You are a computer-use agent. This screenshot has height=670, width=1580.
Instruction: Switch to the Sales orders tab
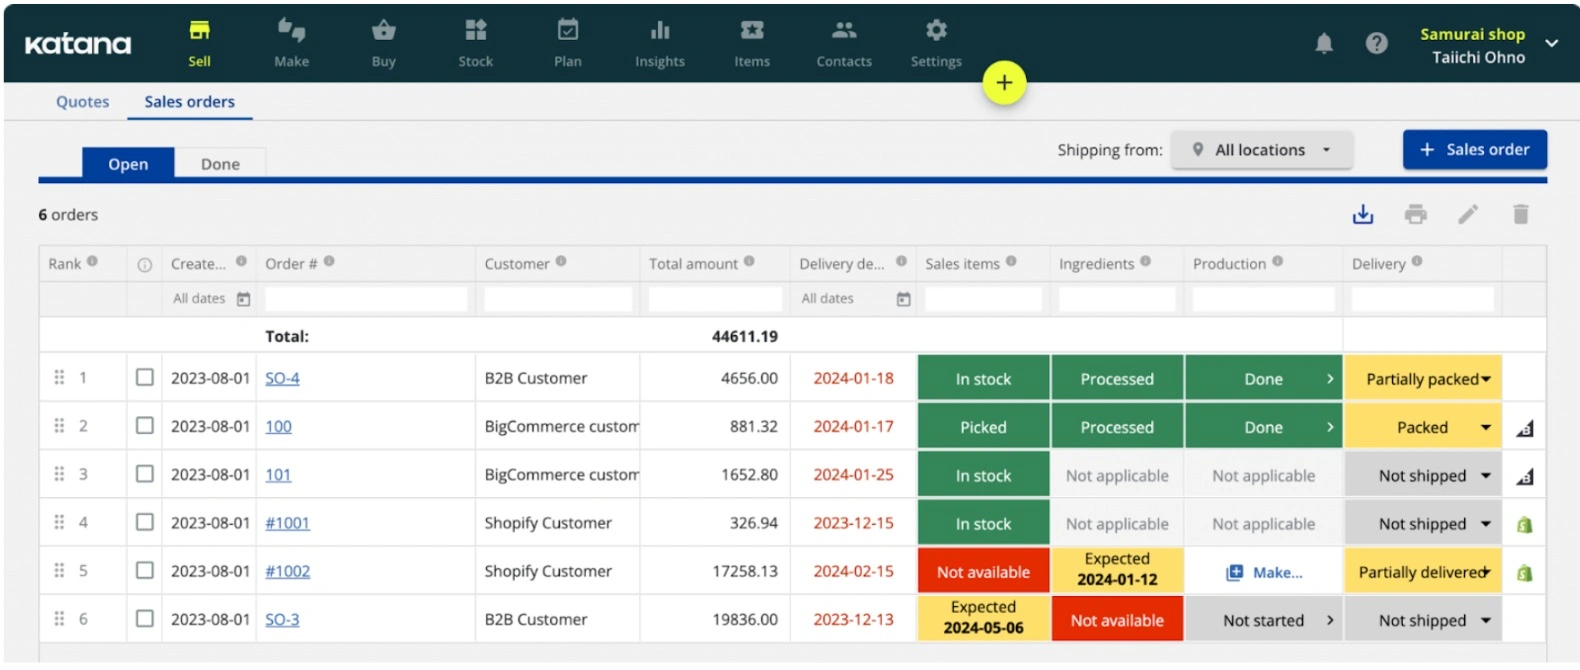pos(189,101)
